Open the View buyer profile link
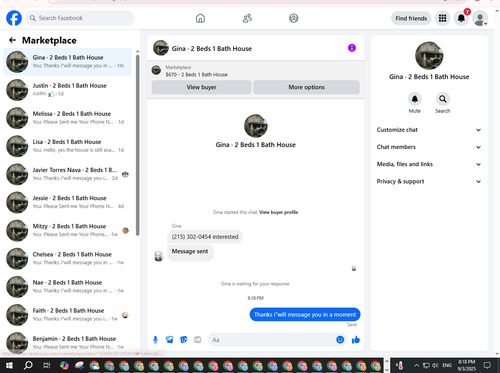 [279, 212]
